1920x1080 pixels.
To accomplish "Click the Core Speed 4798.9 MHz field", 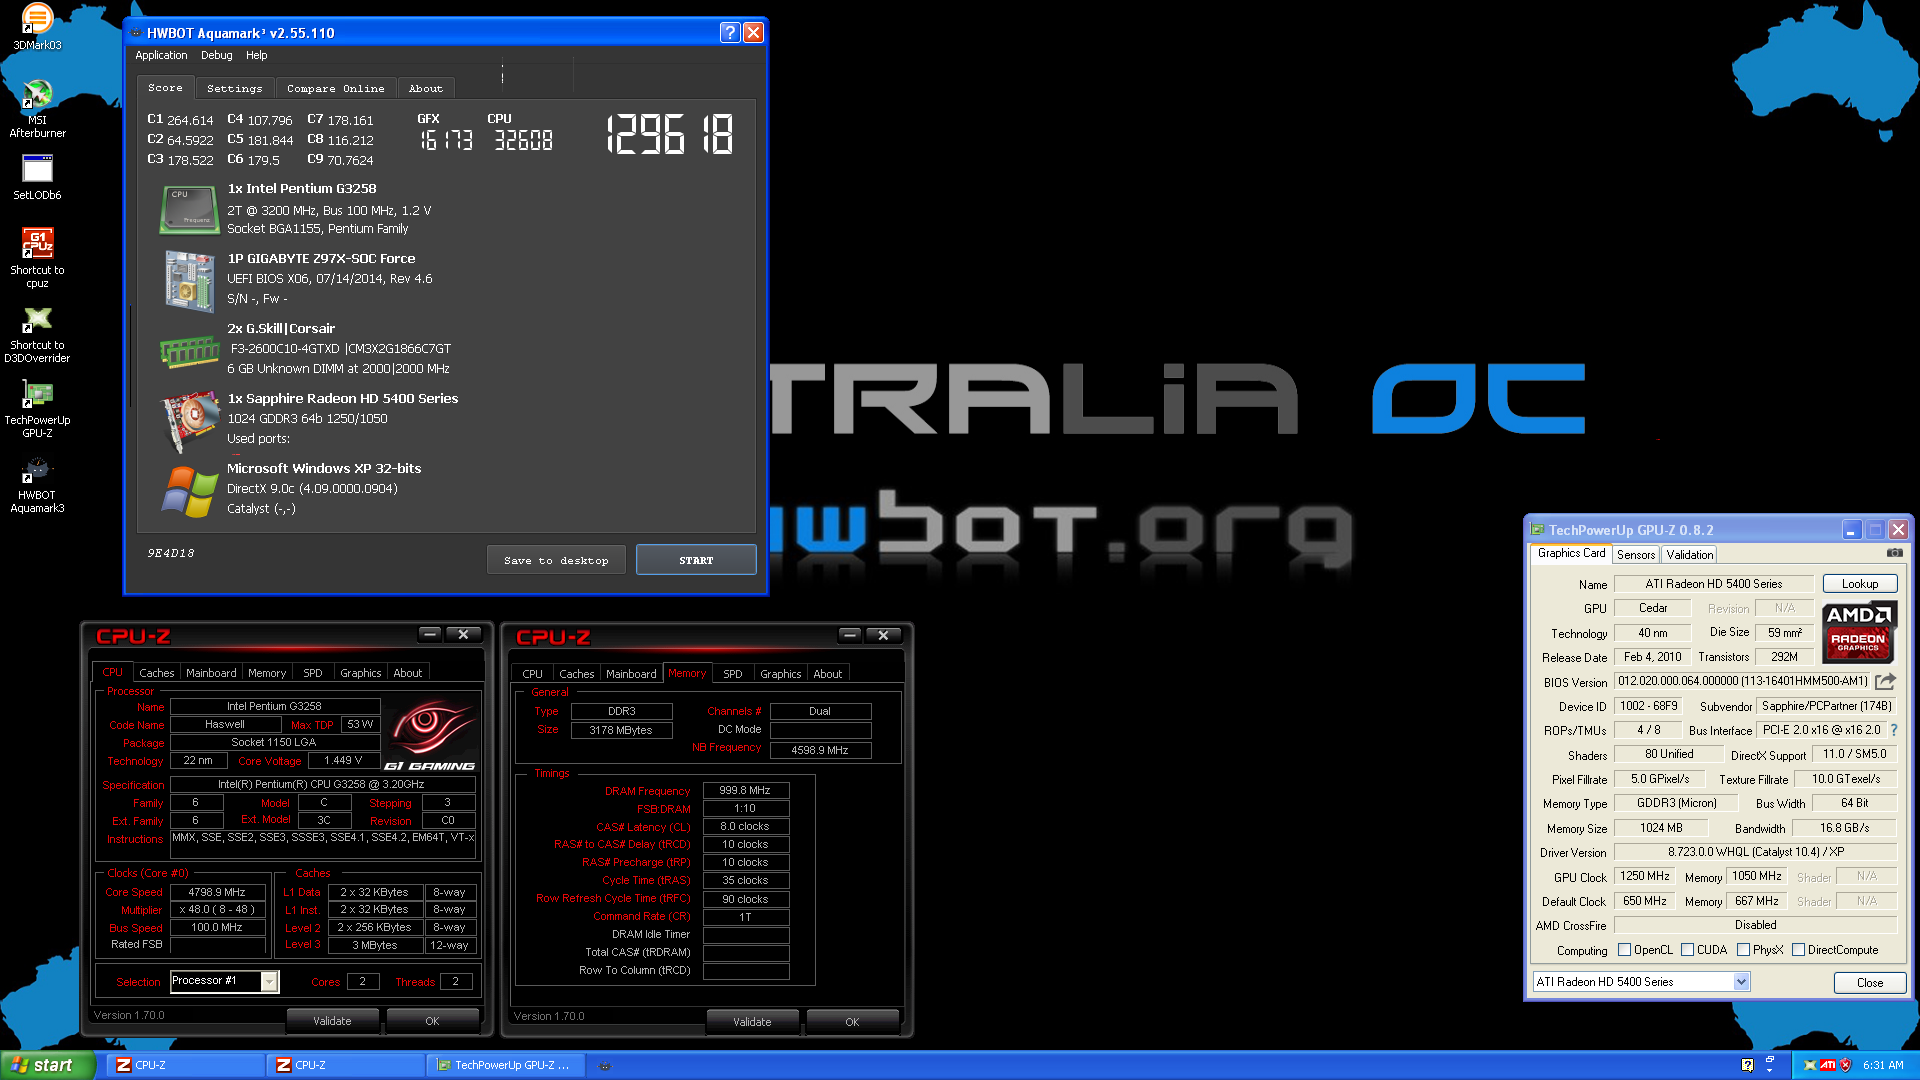I will (x=218, y=892).
